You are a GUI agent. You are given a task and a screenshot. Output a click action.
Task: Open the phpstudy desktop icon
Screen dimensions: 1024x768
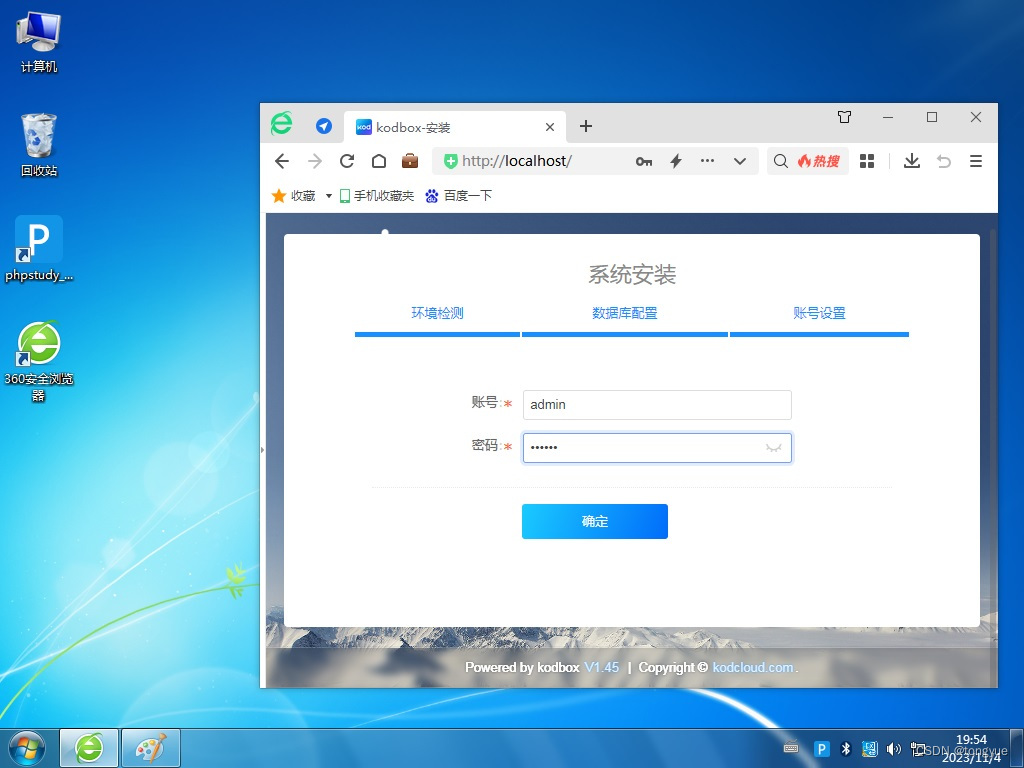tap(38, 240)
